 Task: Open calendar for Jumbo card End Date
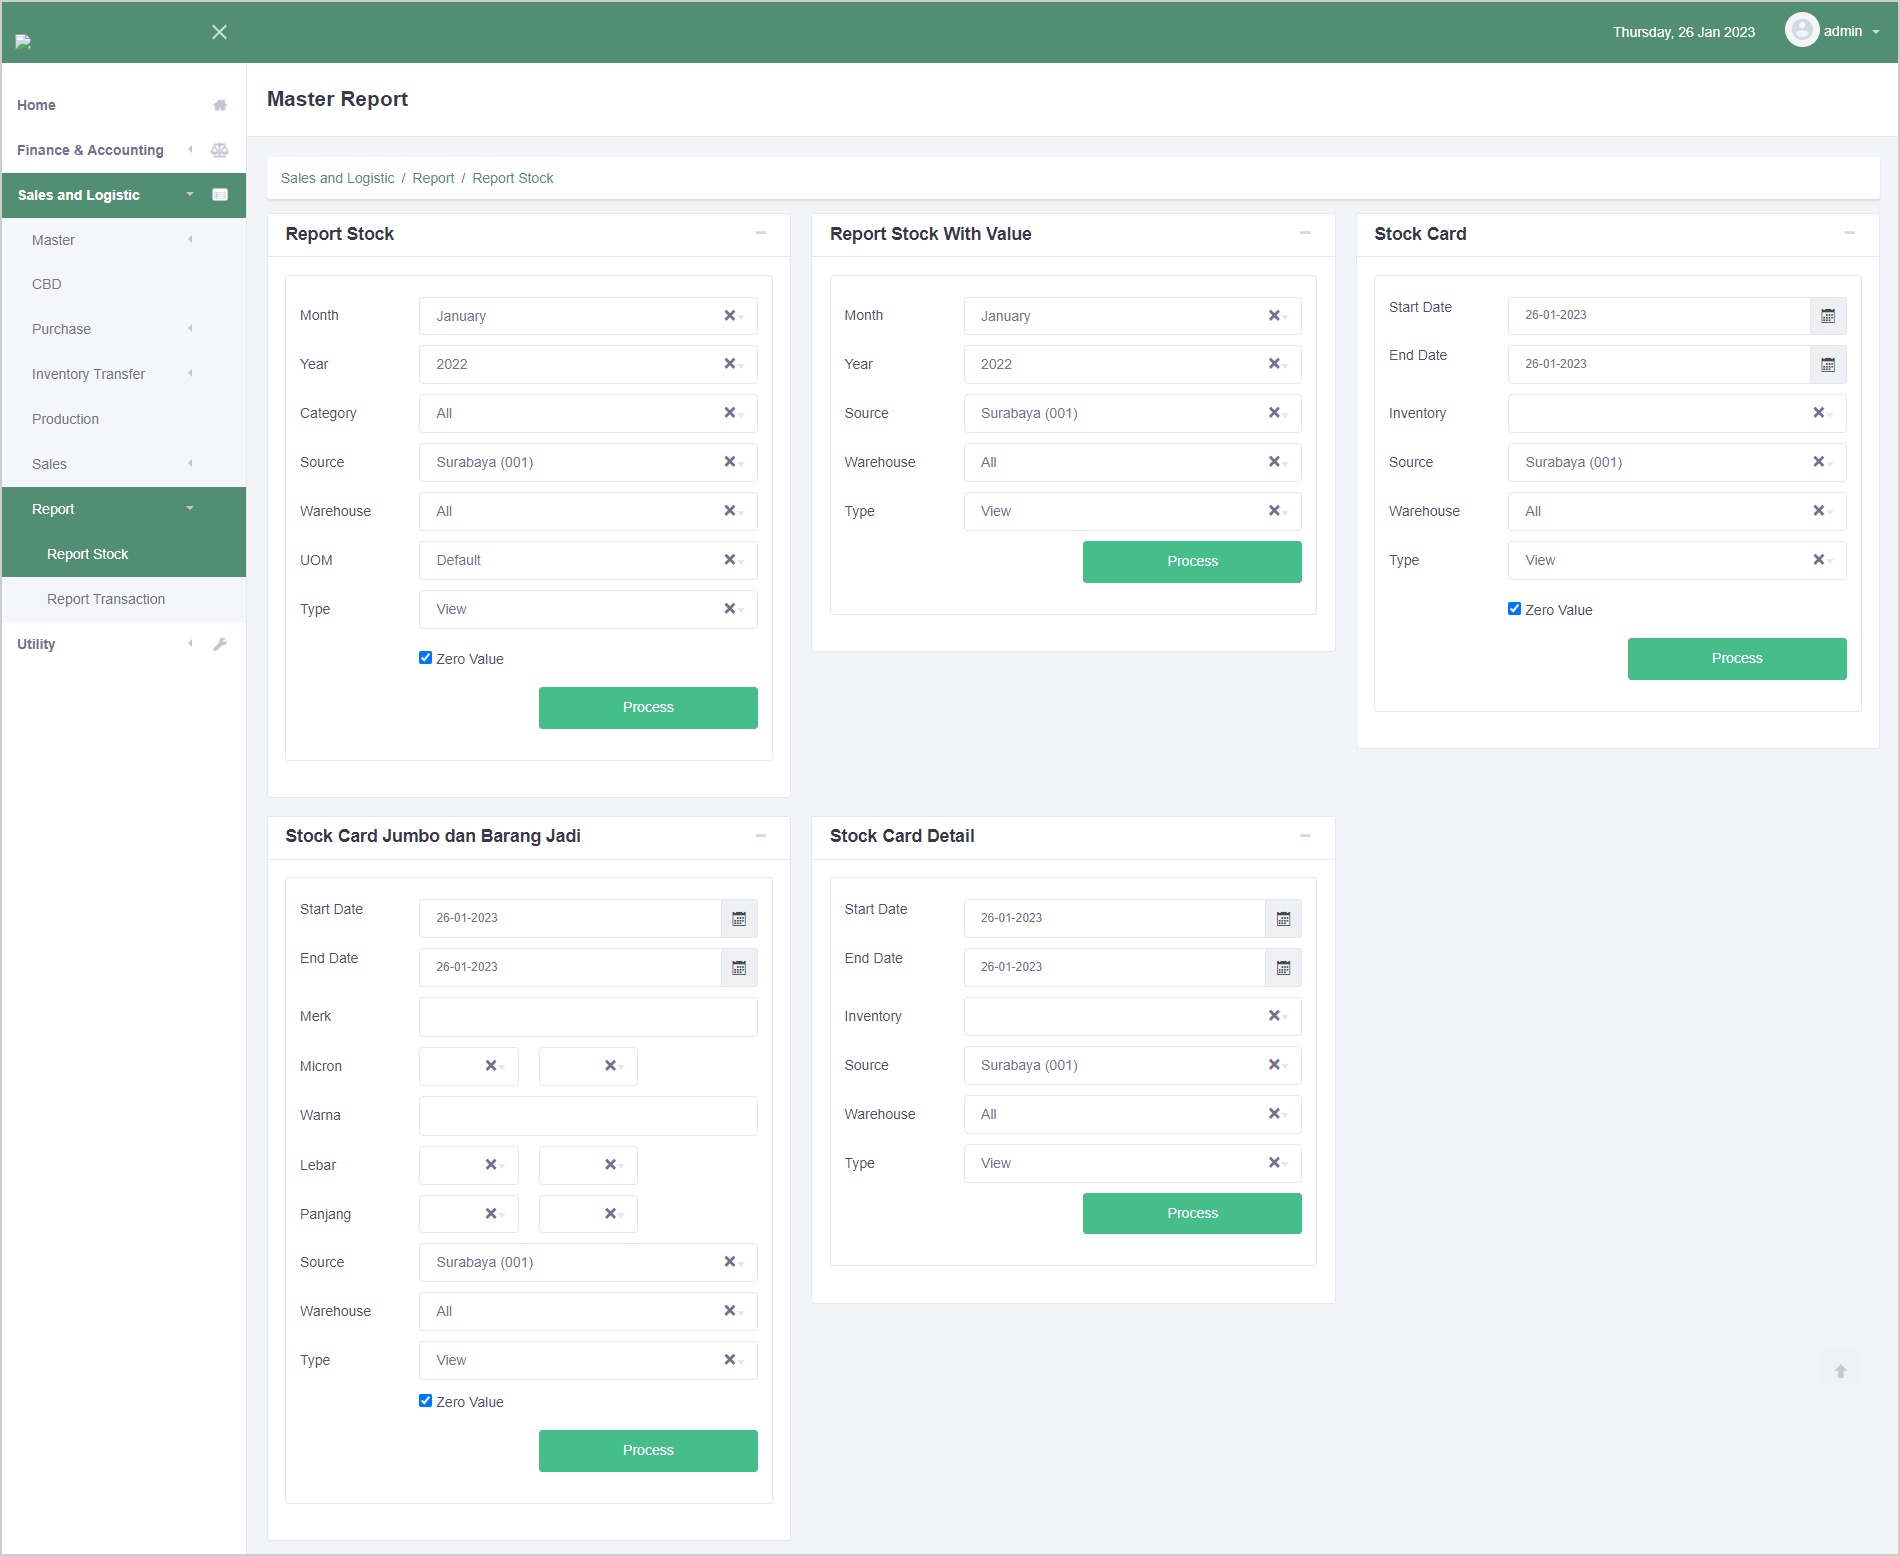(739, 968)
